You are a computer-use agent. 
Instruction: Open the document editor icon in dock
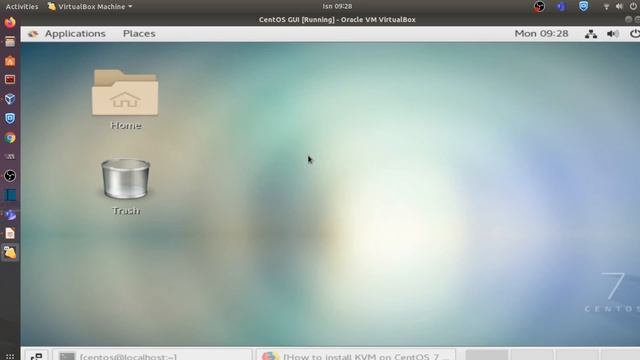pyautogui.click(x=10, y=233)
